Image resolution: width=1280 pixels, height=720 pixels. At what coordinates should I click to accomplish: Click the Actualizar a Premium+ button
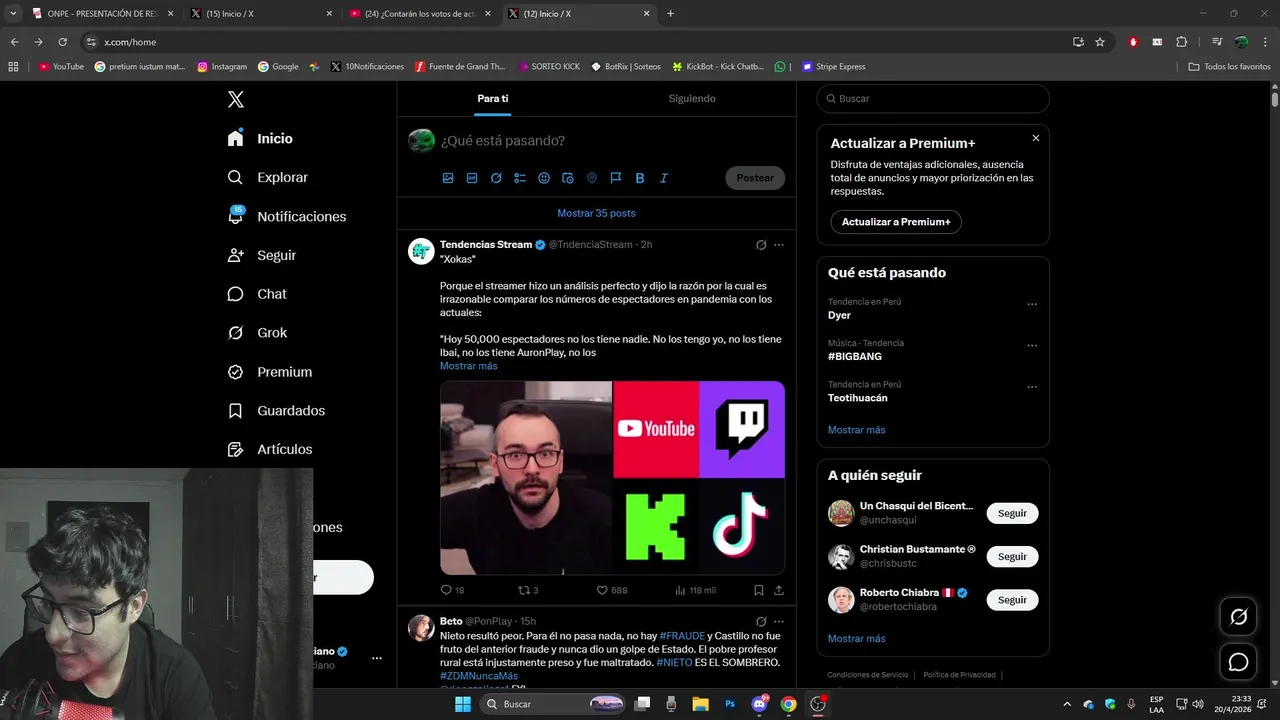click(x=896, y=222)
